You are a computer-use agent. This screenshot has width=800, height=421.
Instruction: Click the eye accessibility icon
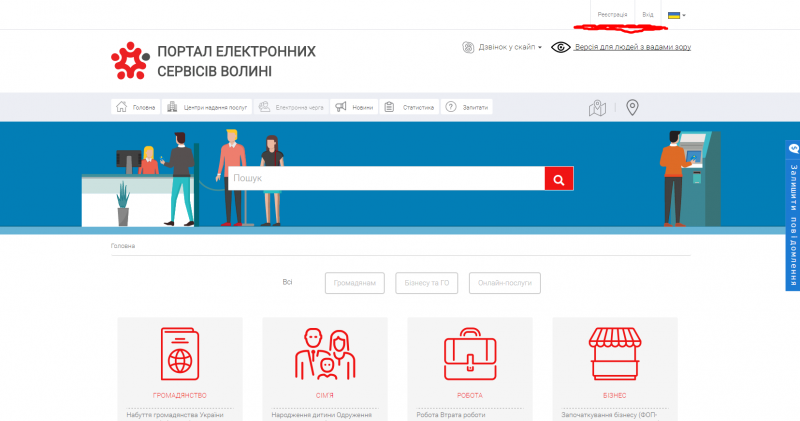pos(561,47)
